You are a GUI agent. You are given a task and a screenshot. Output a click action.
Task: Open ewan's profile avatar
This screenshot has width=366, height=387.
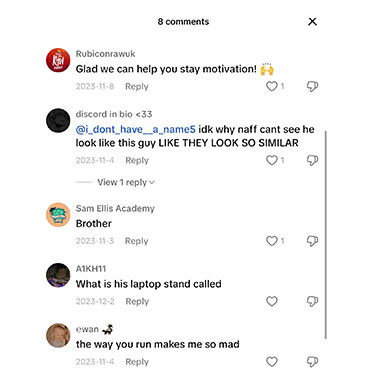click(58, 335)
